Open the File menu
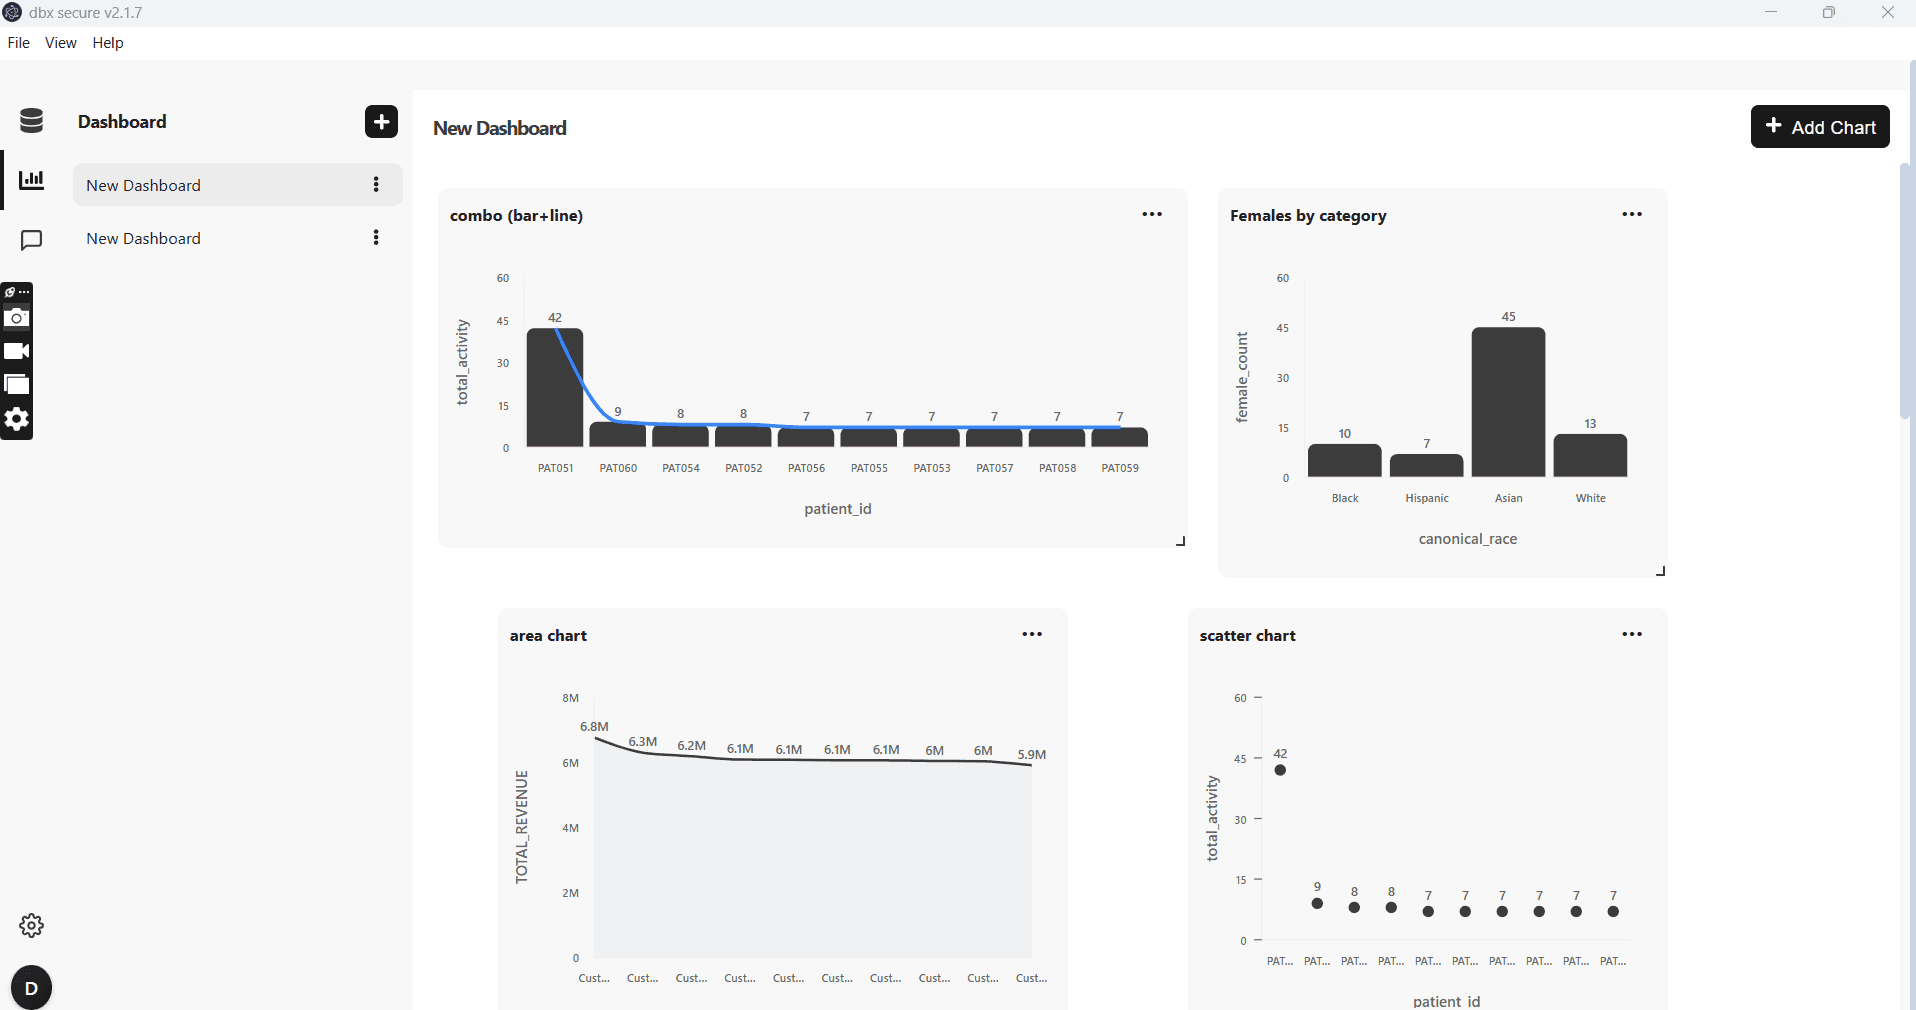 (x=19, y=43)
